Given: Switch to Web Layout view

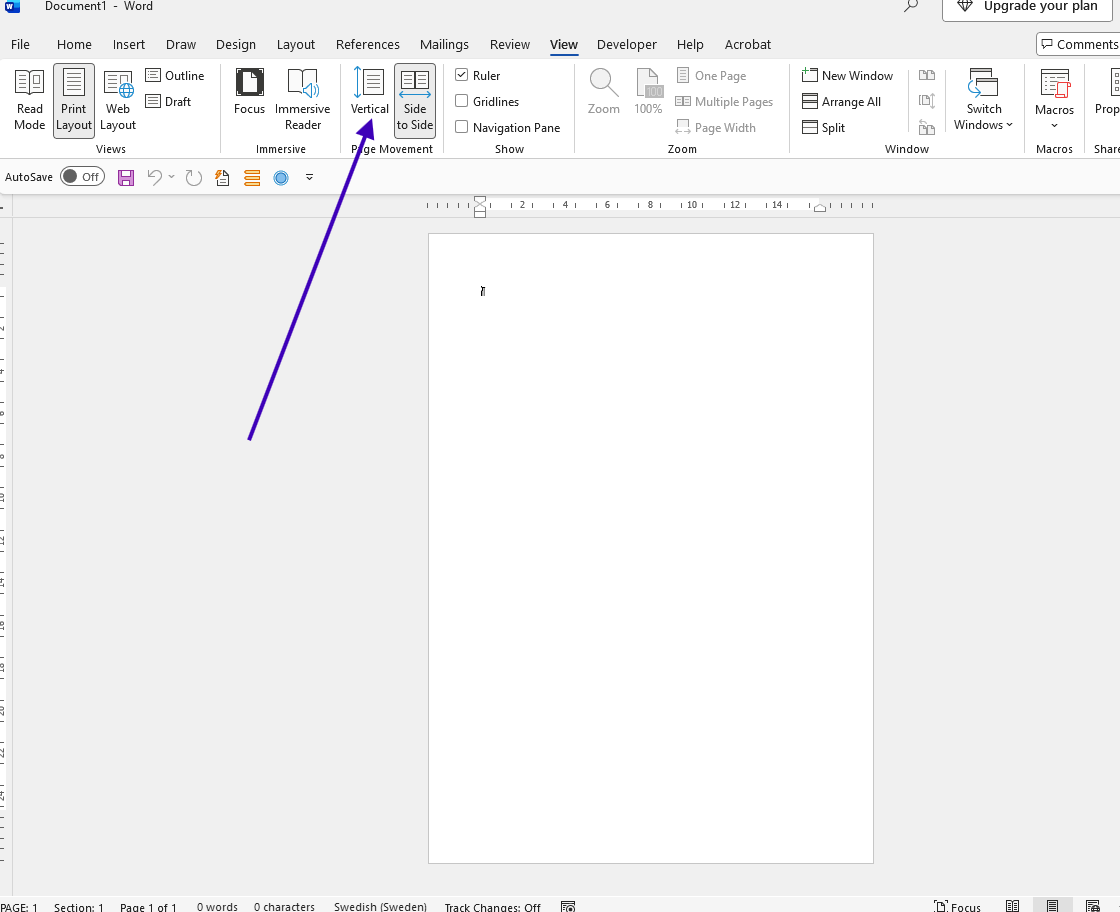Looking at the screenshot, I should click(x=118, y=100).
